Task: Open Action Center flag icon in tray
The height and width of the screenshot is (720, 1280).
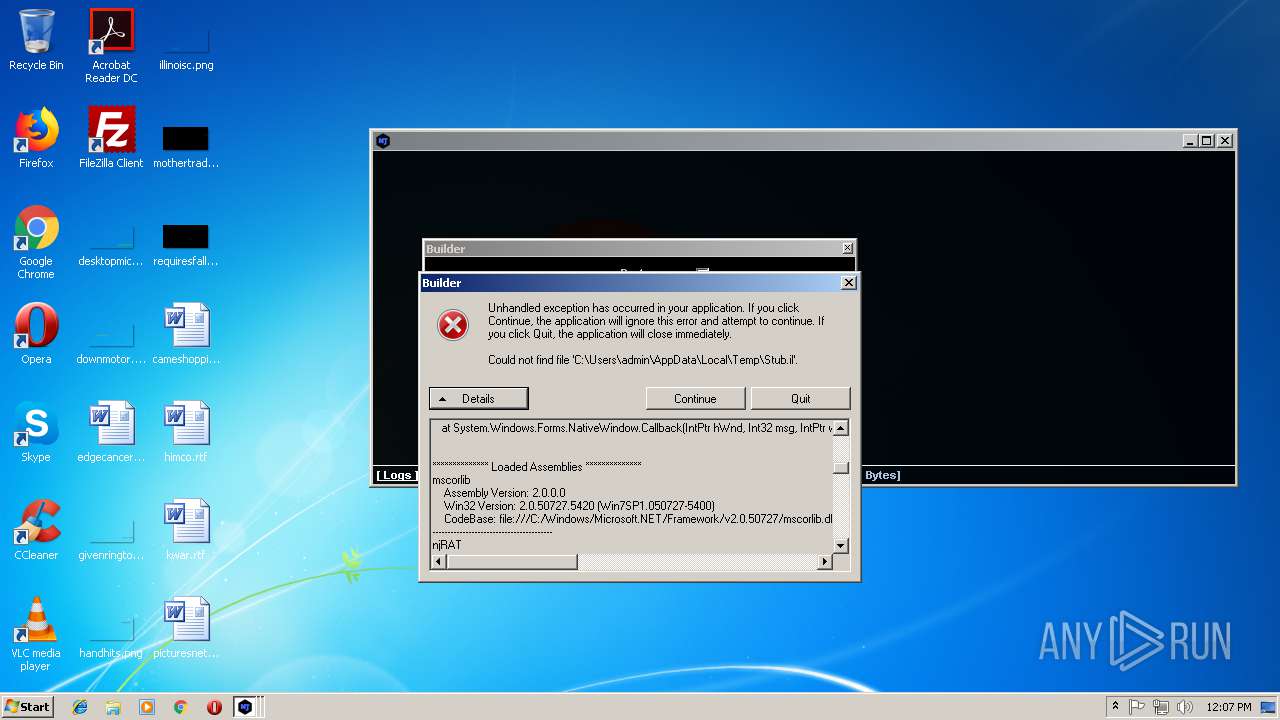Action: point(1137,707)
